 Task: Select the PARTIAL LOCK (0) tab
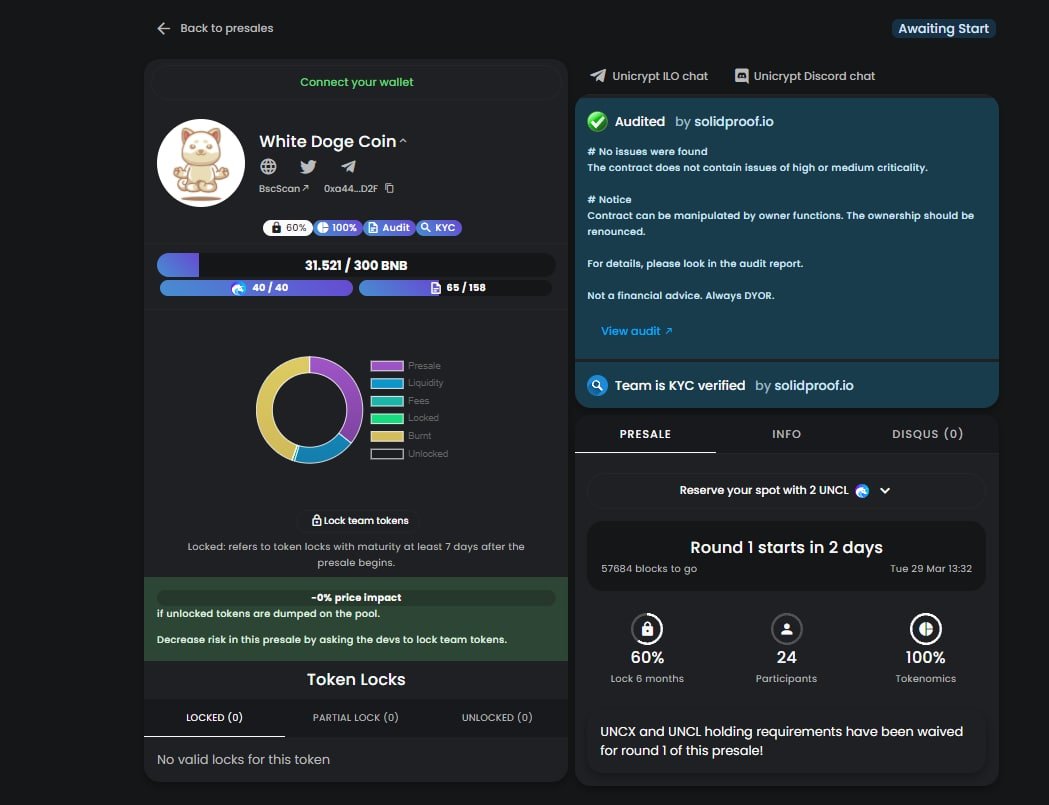355,717
